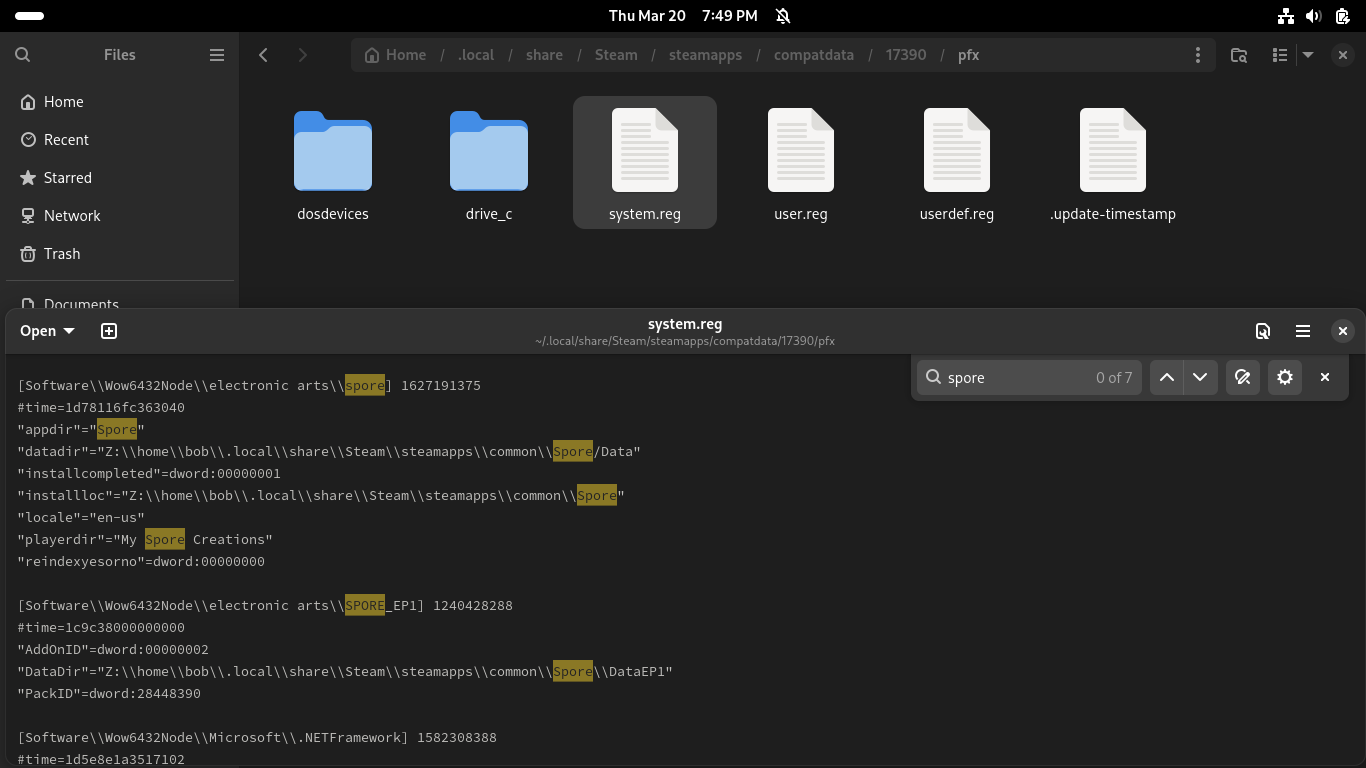
Task: Open Recent in sidebar
Action: pyautogui.click(x=119, y=140)
